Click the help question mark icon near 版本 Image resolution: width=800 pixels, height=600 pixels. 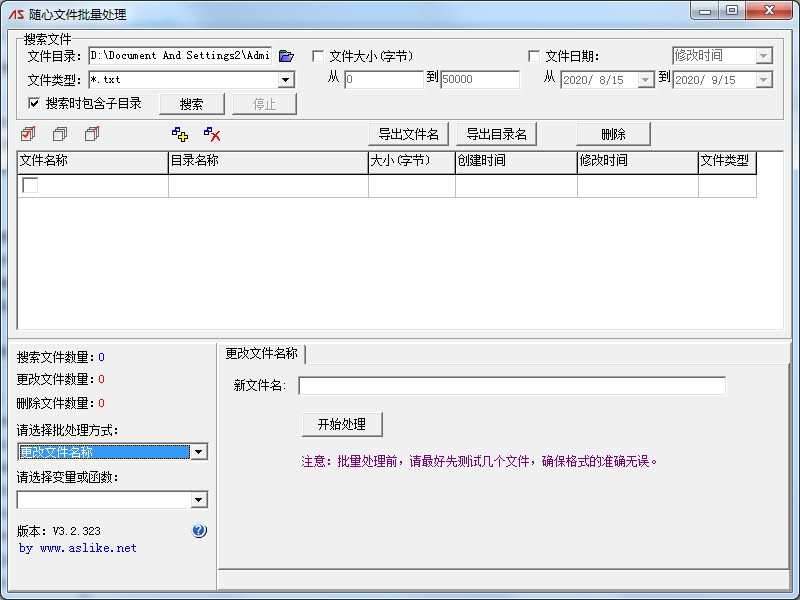coord(199,531)
